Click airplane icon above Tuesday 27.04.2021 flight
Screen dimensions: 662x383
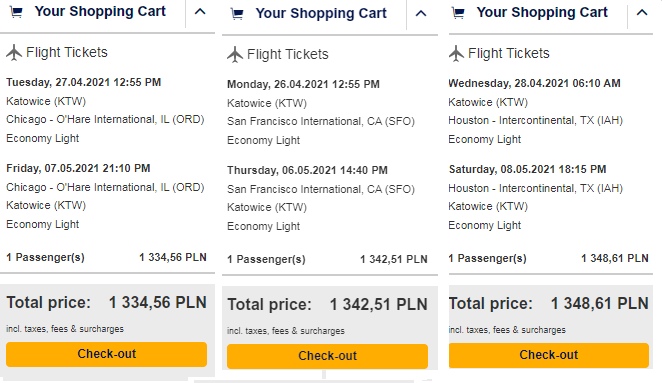14,53
